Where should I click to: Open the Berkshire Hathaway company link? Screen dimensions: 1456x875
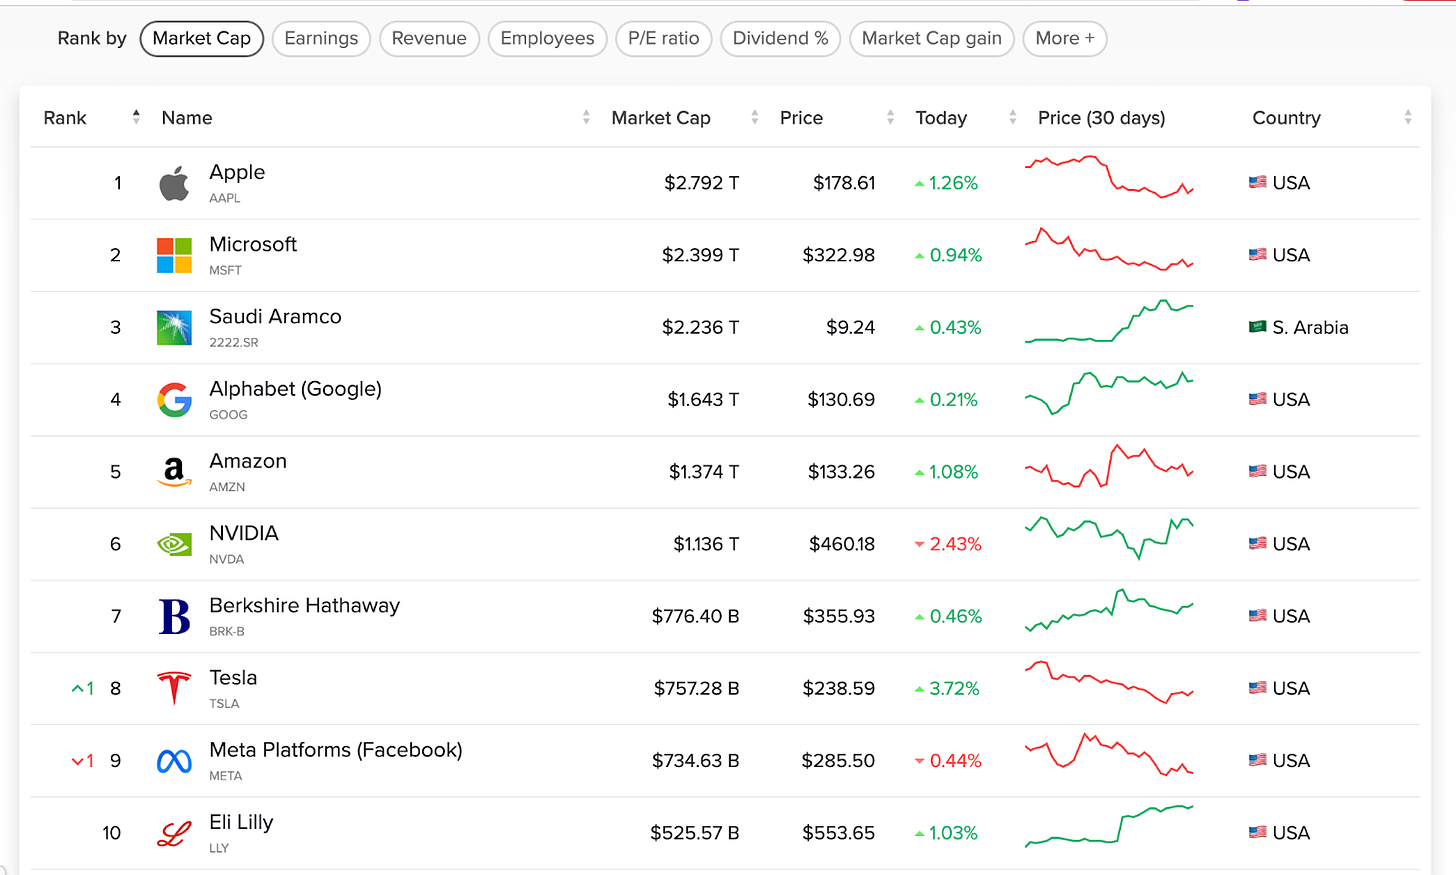click(304, 605)
